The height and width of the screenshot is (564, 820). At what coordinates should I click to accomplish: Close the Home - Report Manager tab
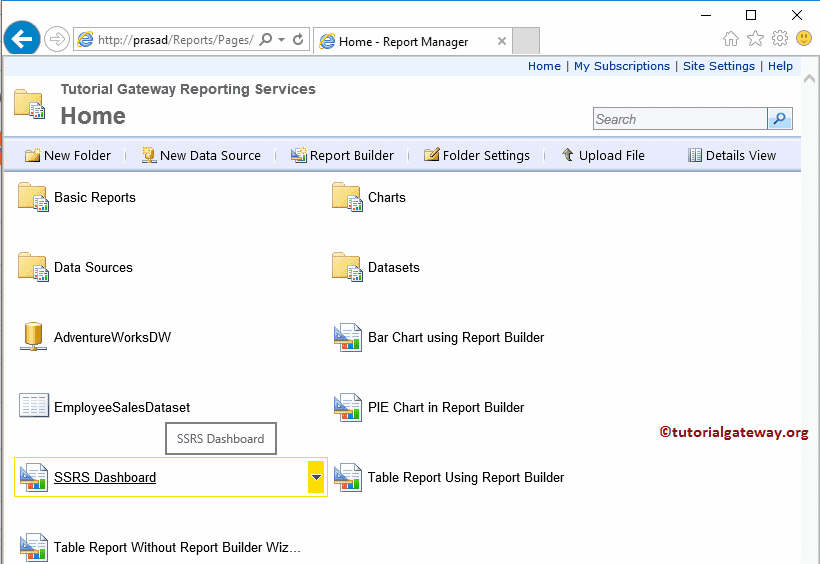coord(502,41)
